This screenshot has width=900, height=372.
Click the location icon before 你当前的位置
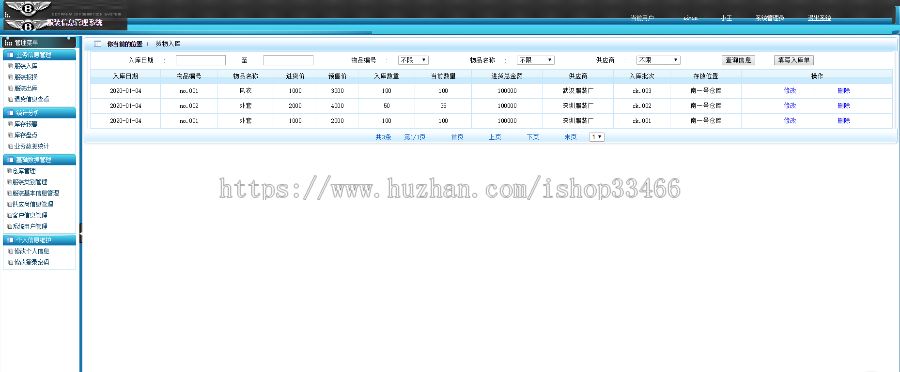pos(97,44)
